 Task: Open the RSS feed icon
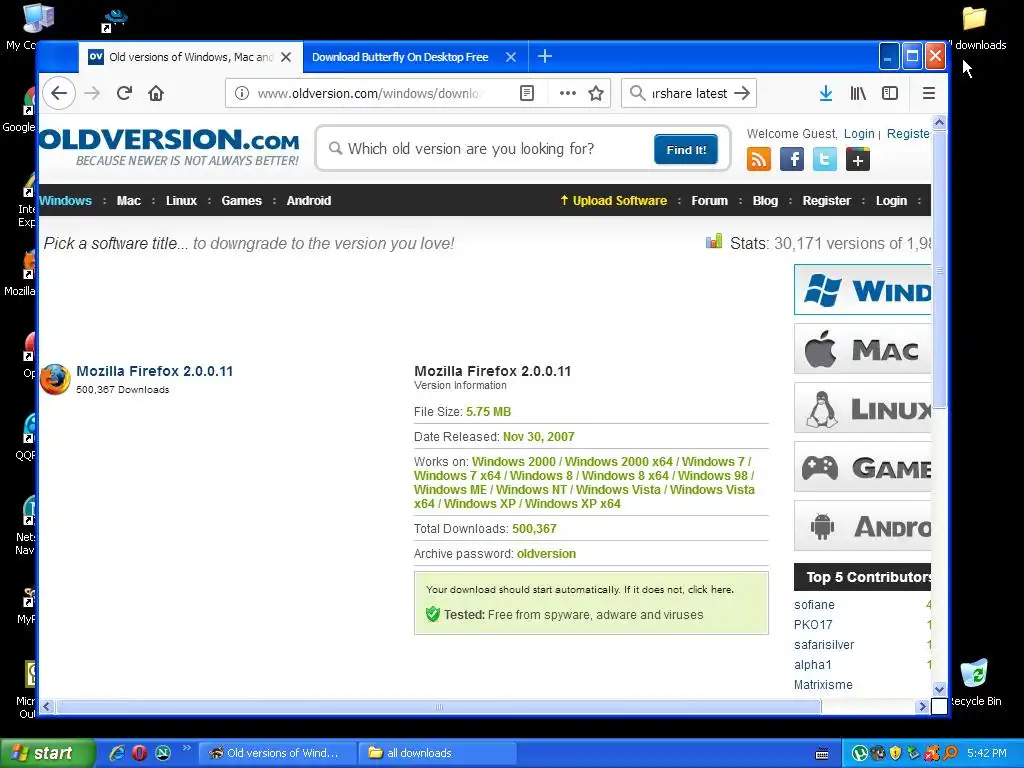[759, 159]
